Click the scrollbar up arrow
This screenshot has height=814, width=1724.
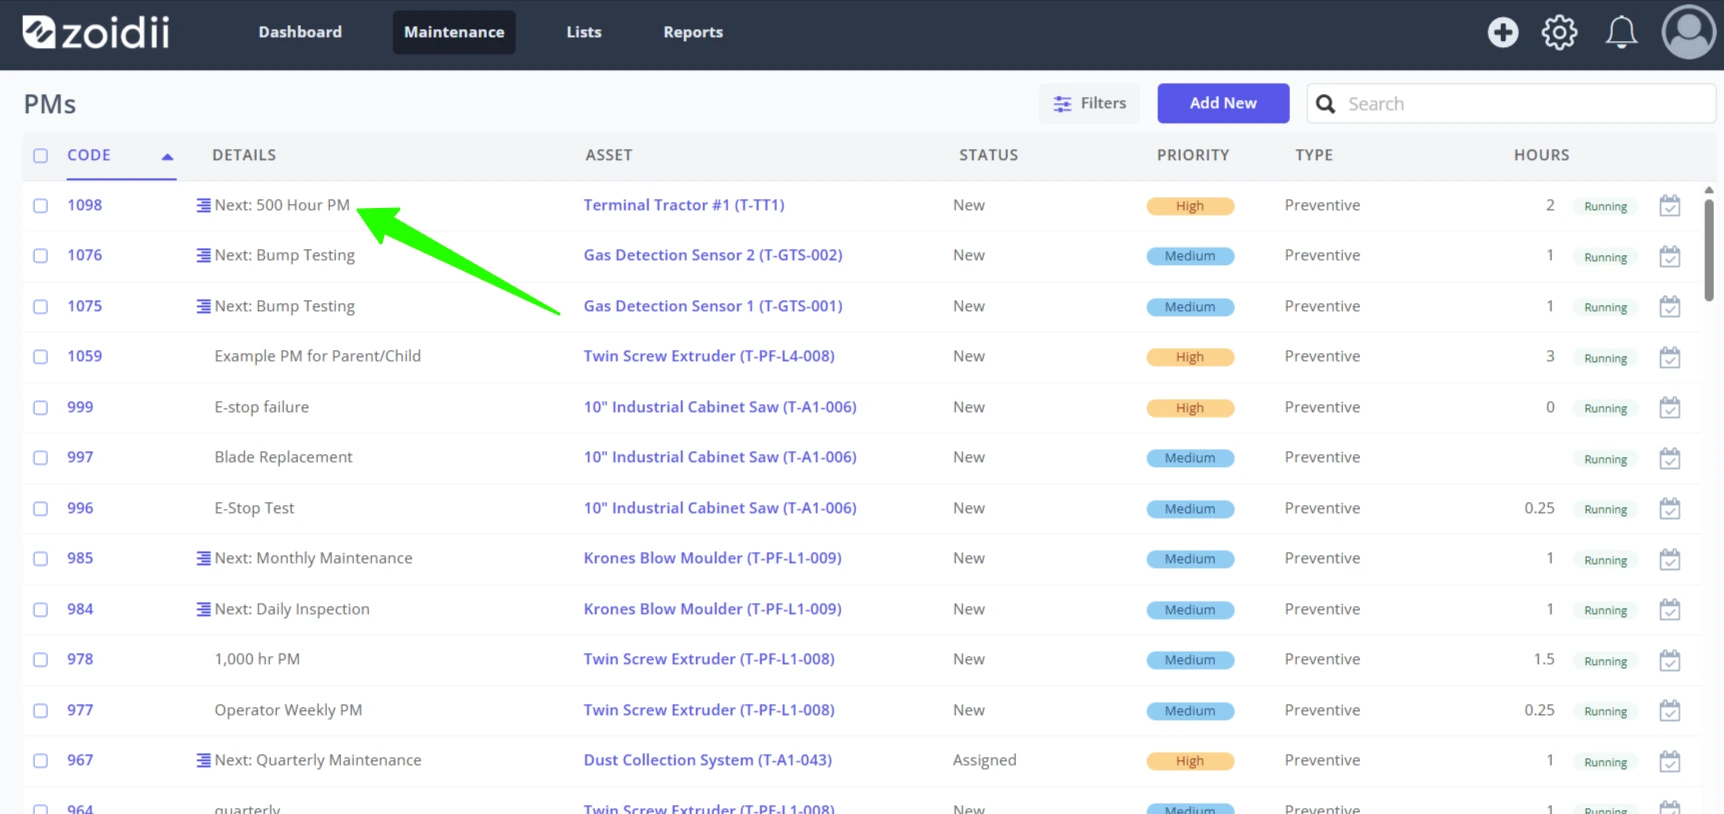click(x=1709, y=190)
